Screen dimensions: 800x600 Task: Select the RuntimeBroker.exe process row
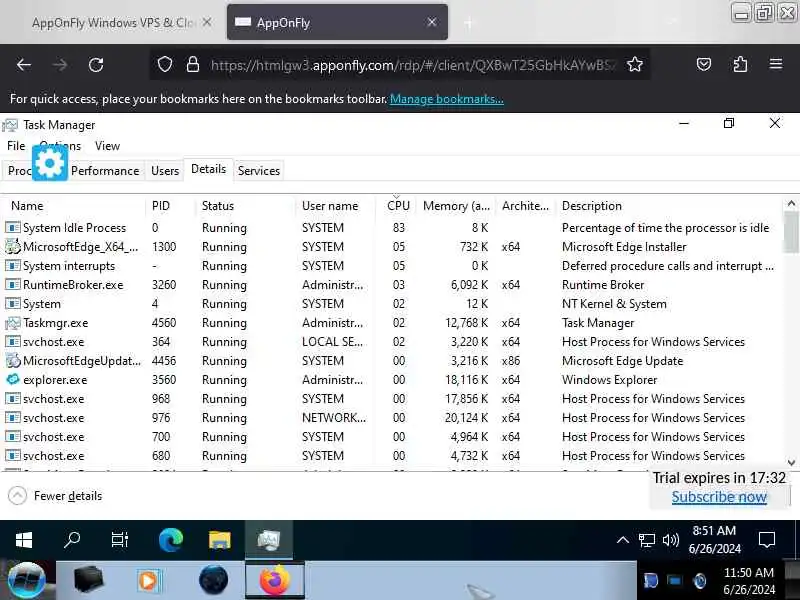pos(392,285)
